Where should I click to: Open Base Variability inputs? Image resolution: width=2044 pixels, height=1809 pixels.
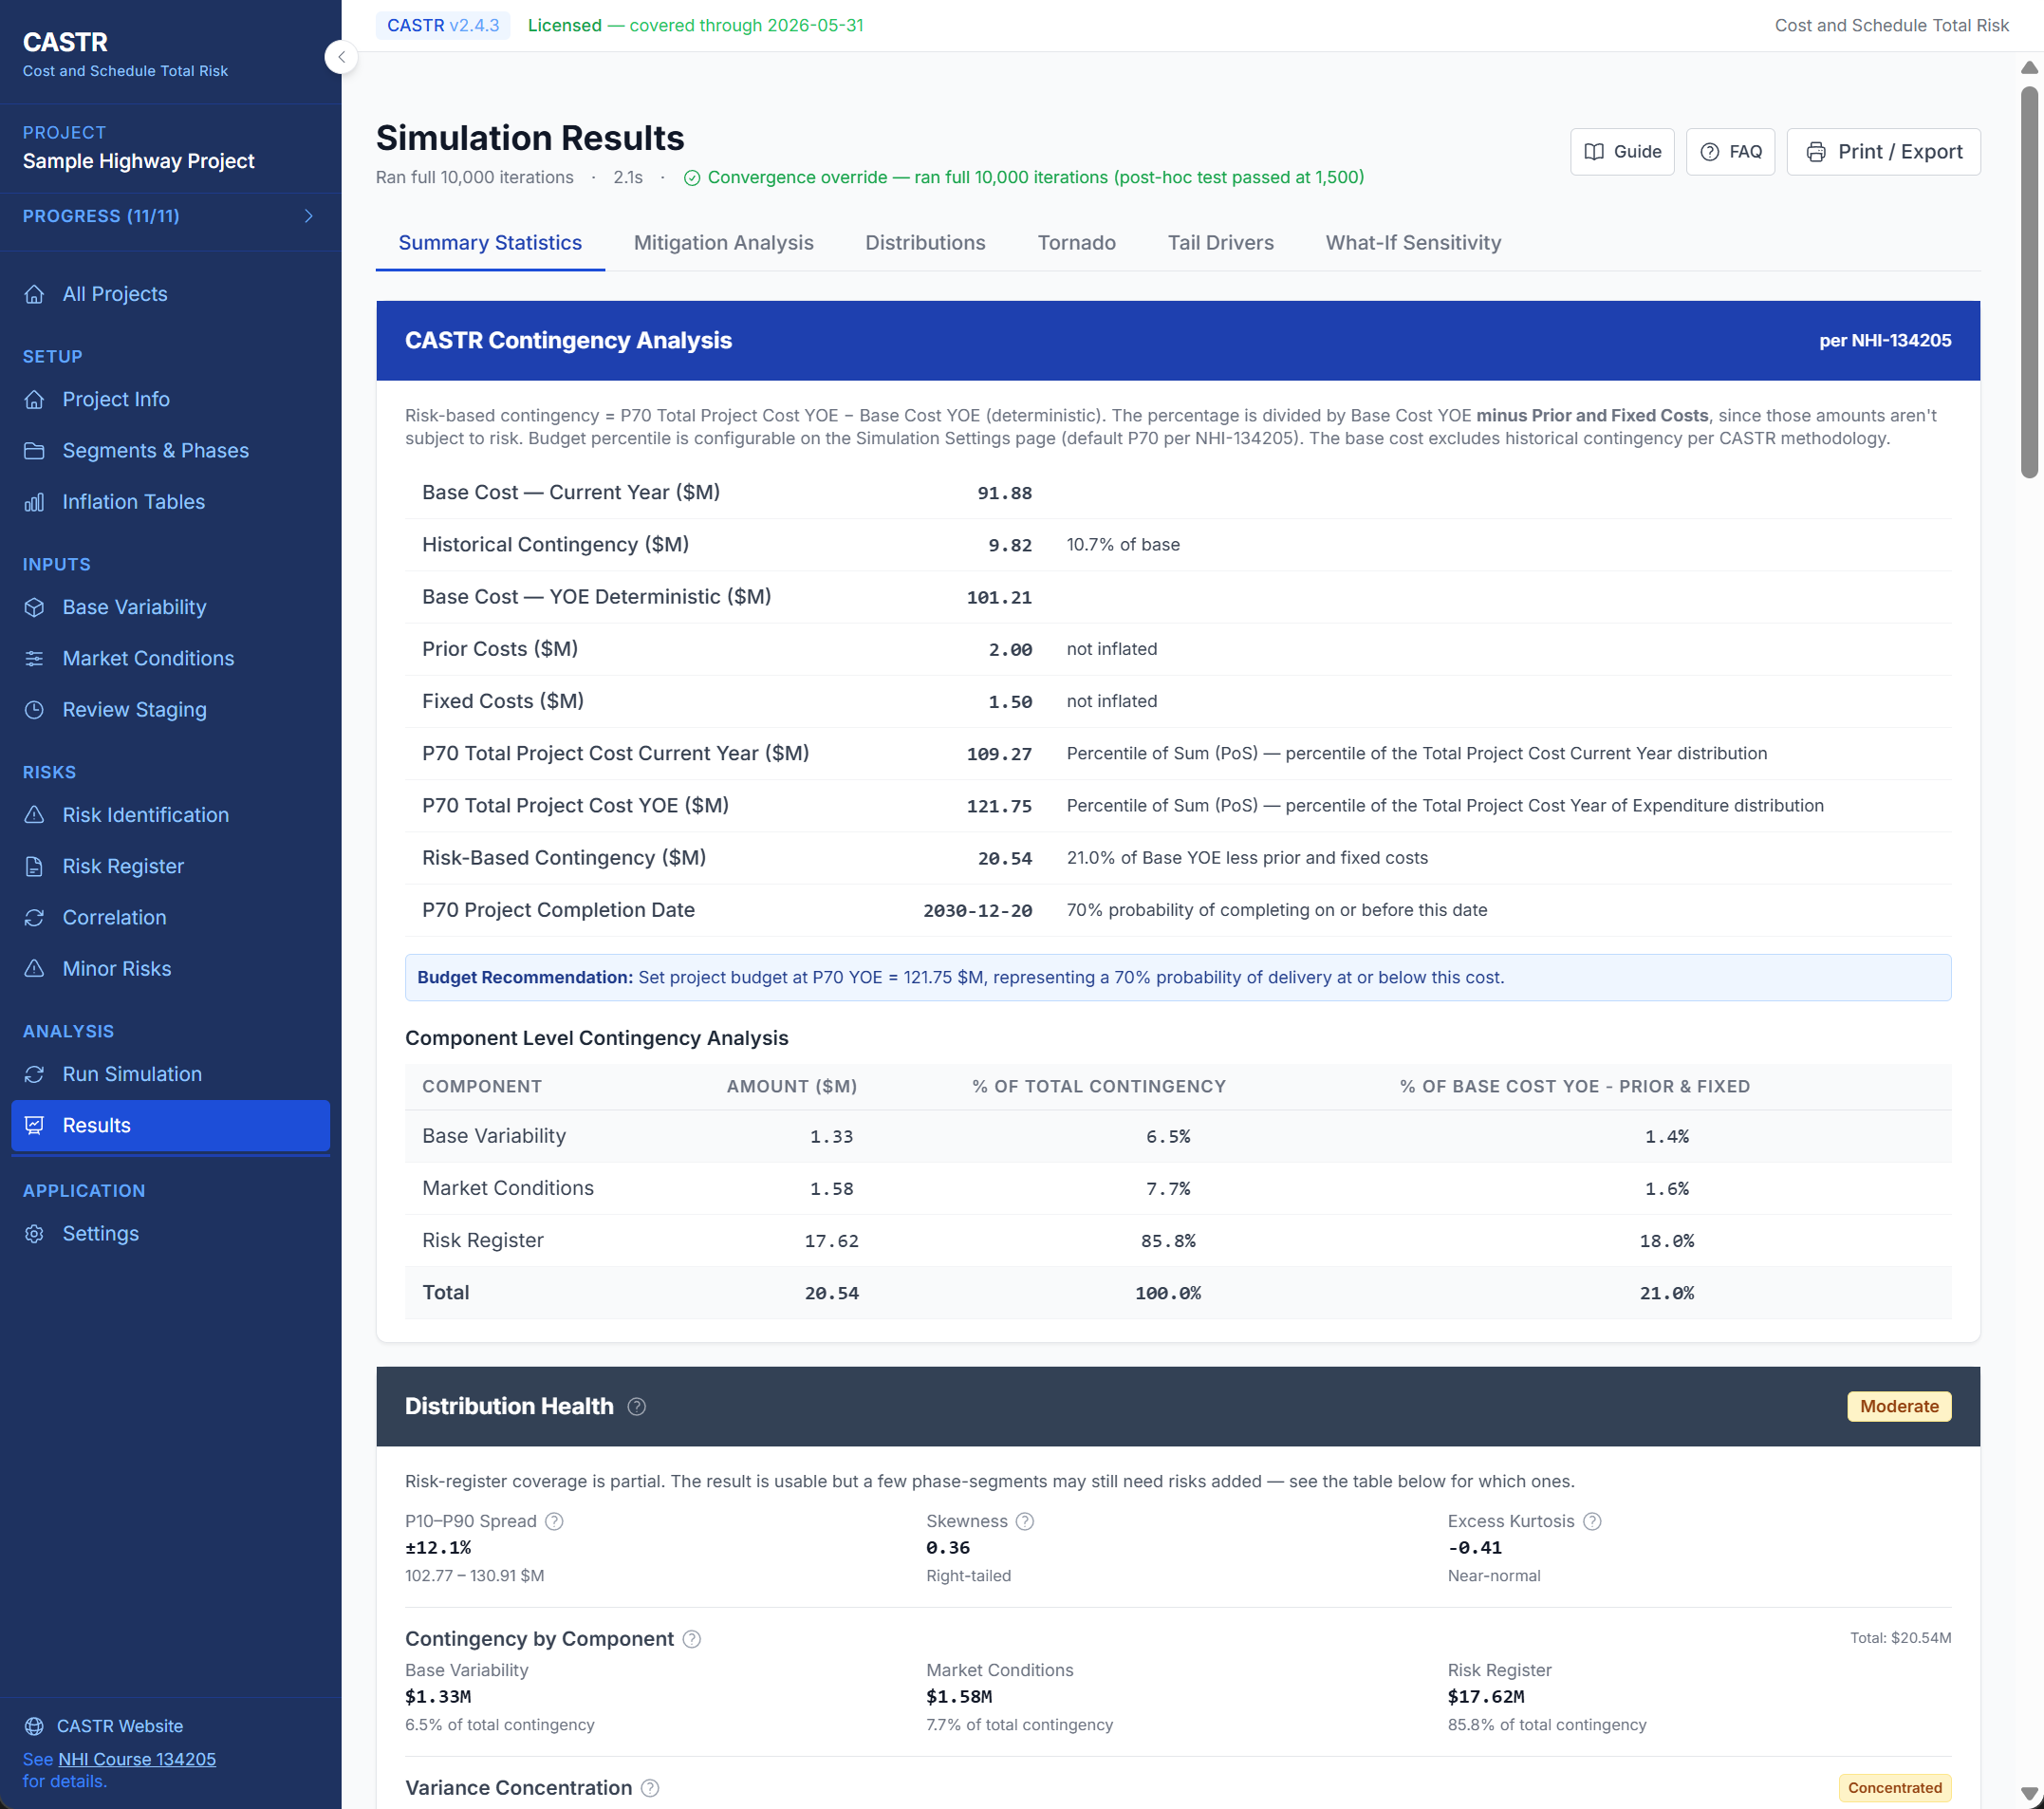point(134,607)
